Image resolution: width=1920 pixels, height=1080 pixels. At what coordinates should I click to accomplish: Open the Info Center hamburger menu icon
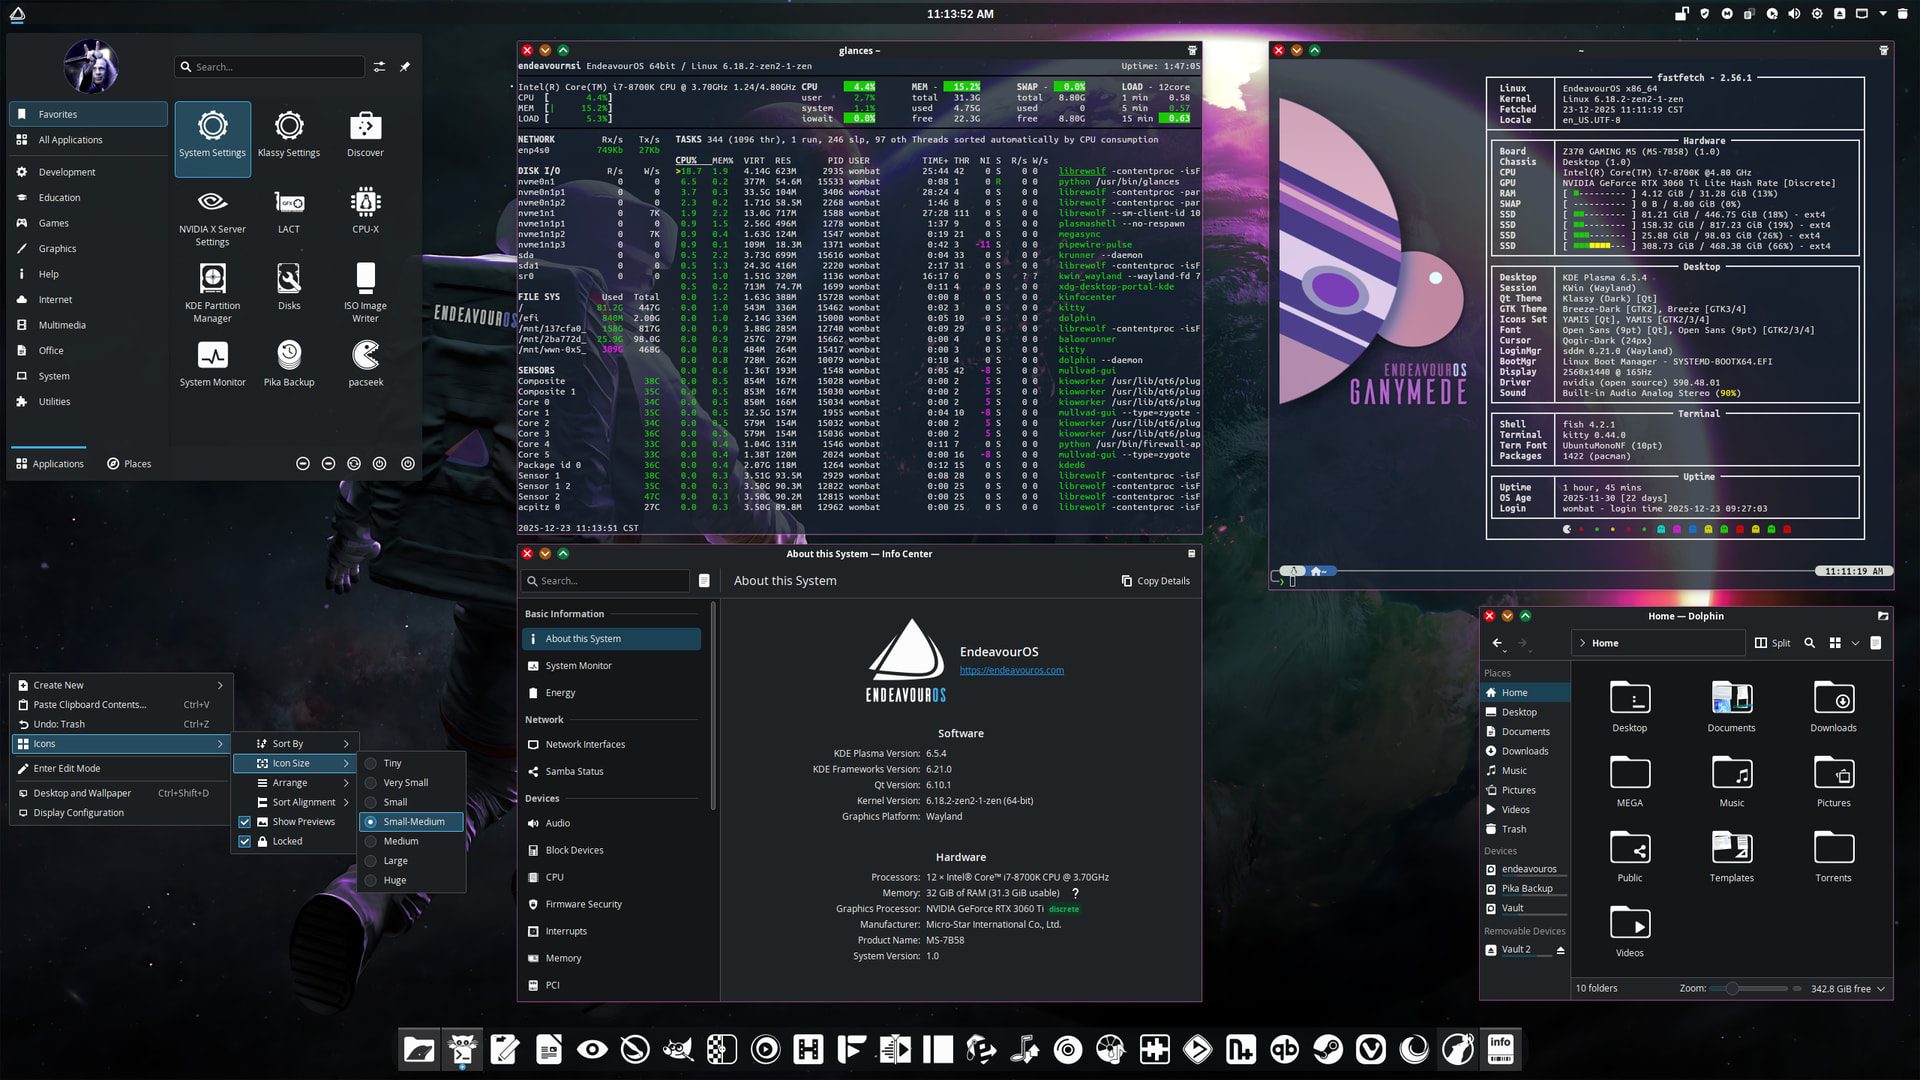704,581
